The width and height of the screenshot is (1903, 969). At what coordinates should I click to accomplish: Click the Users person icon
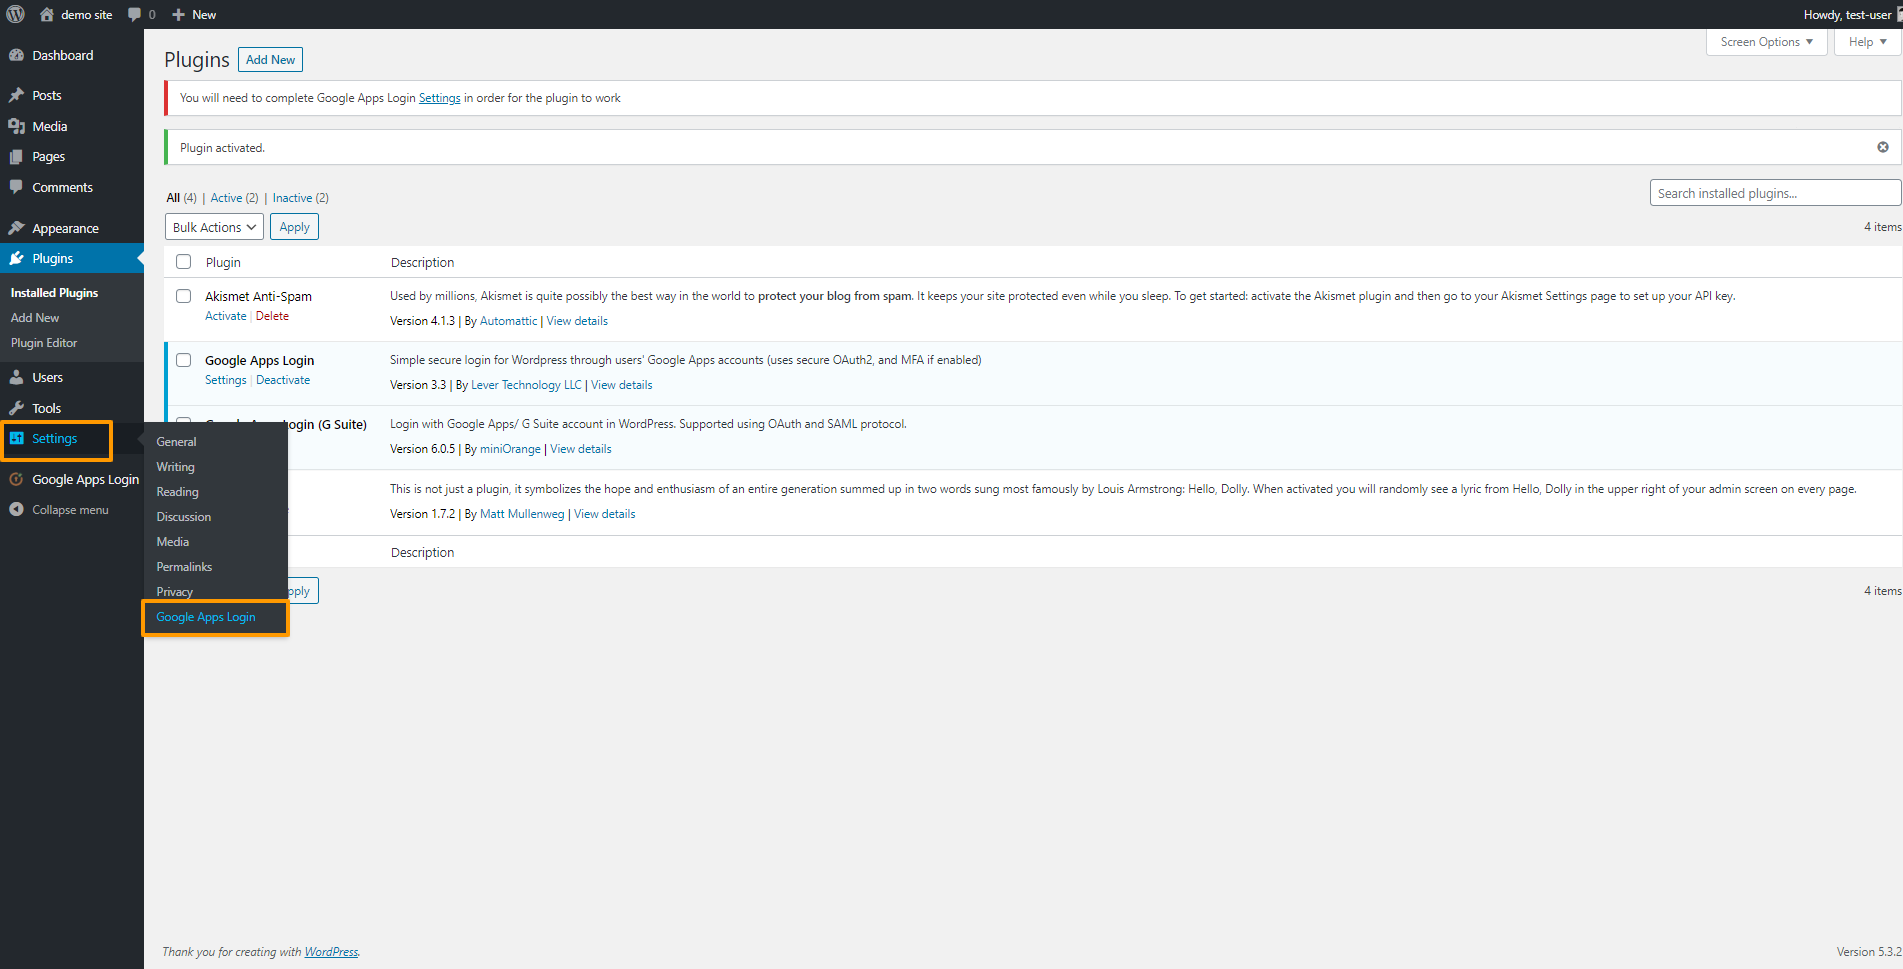coord(16,377)
